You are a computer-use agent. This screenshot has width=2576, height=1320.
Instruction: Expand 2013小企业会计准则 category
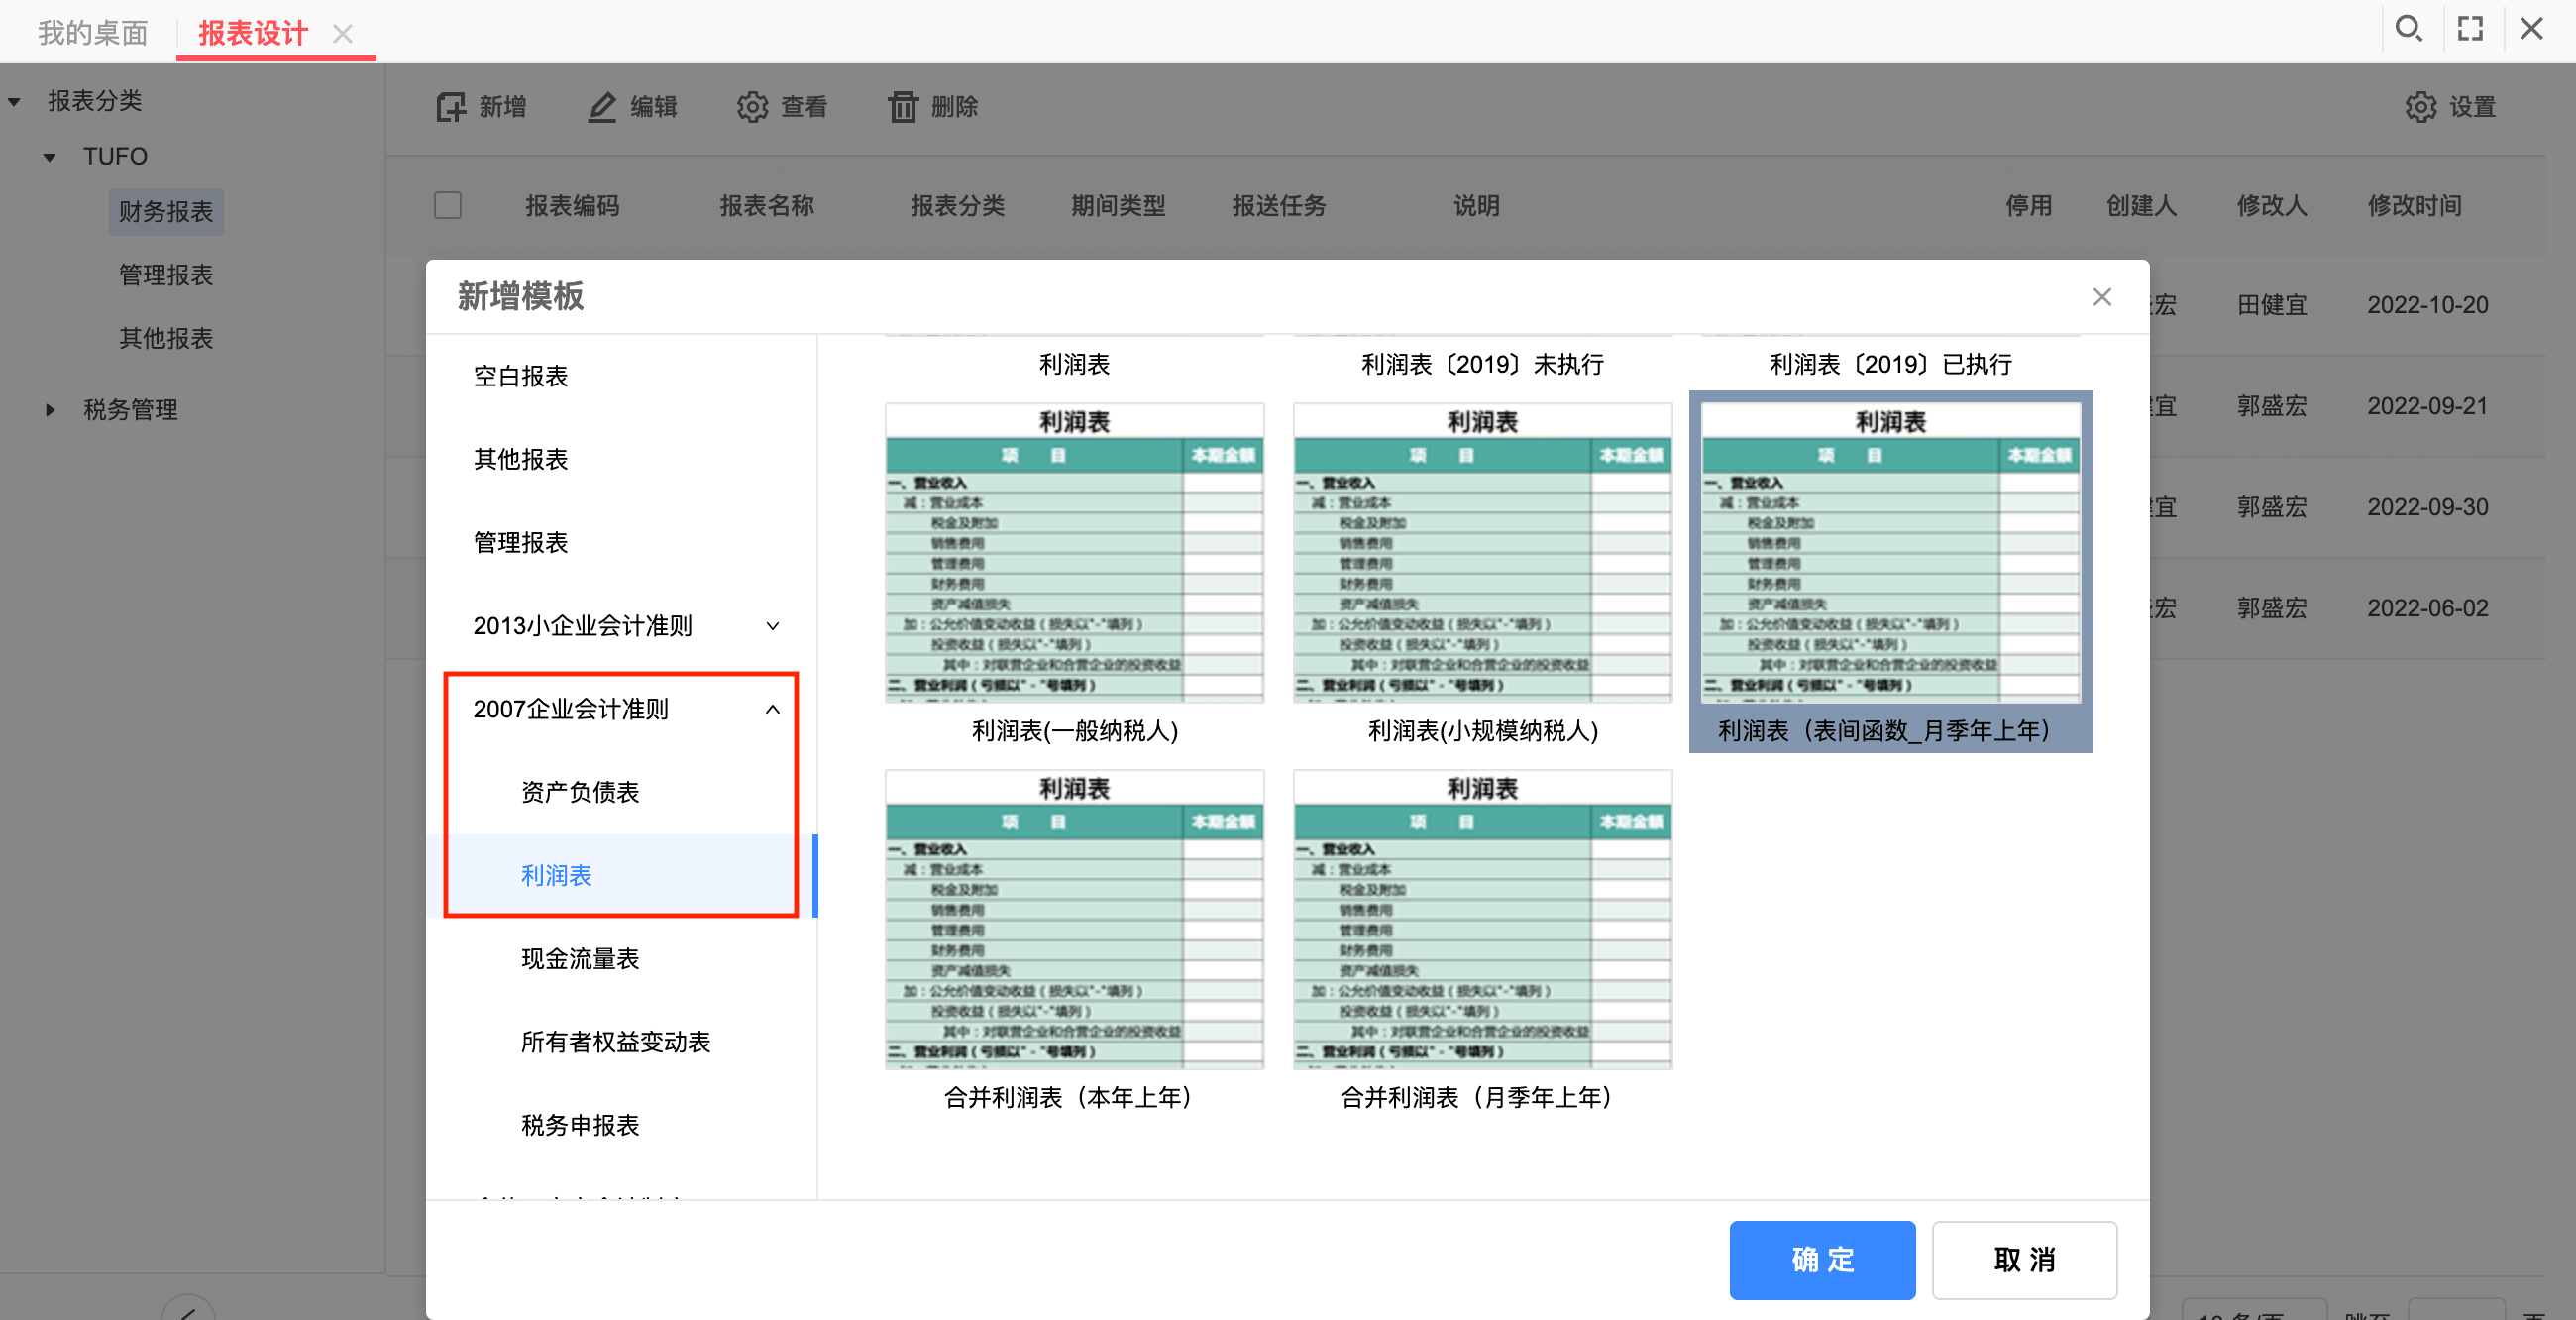(x=772, y=626)
